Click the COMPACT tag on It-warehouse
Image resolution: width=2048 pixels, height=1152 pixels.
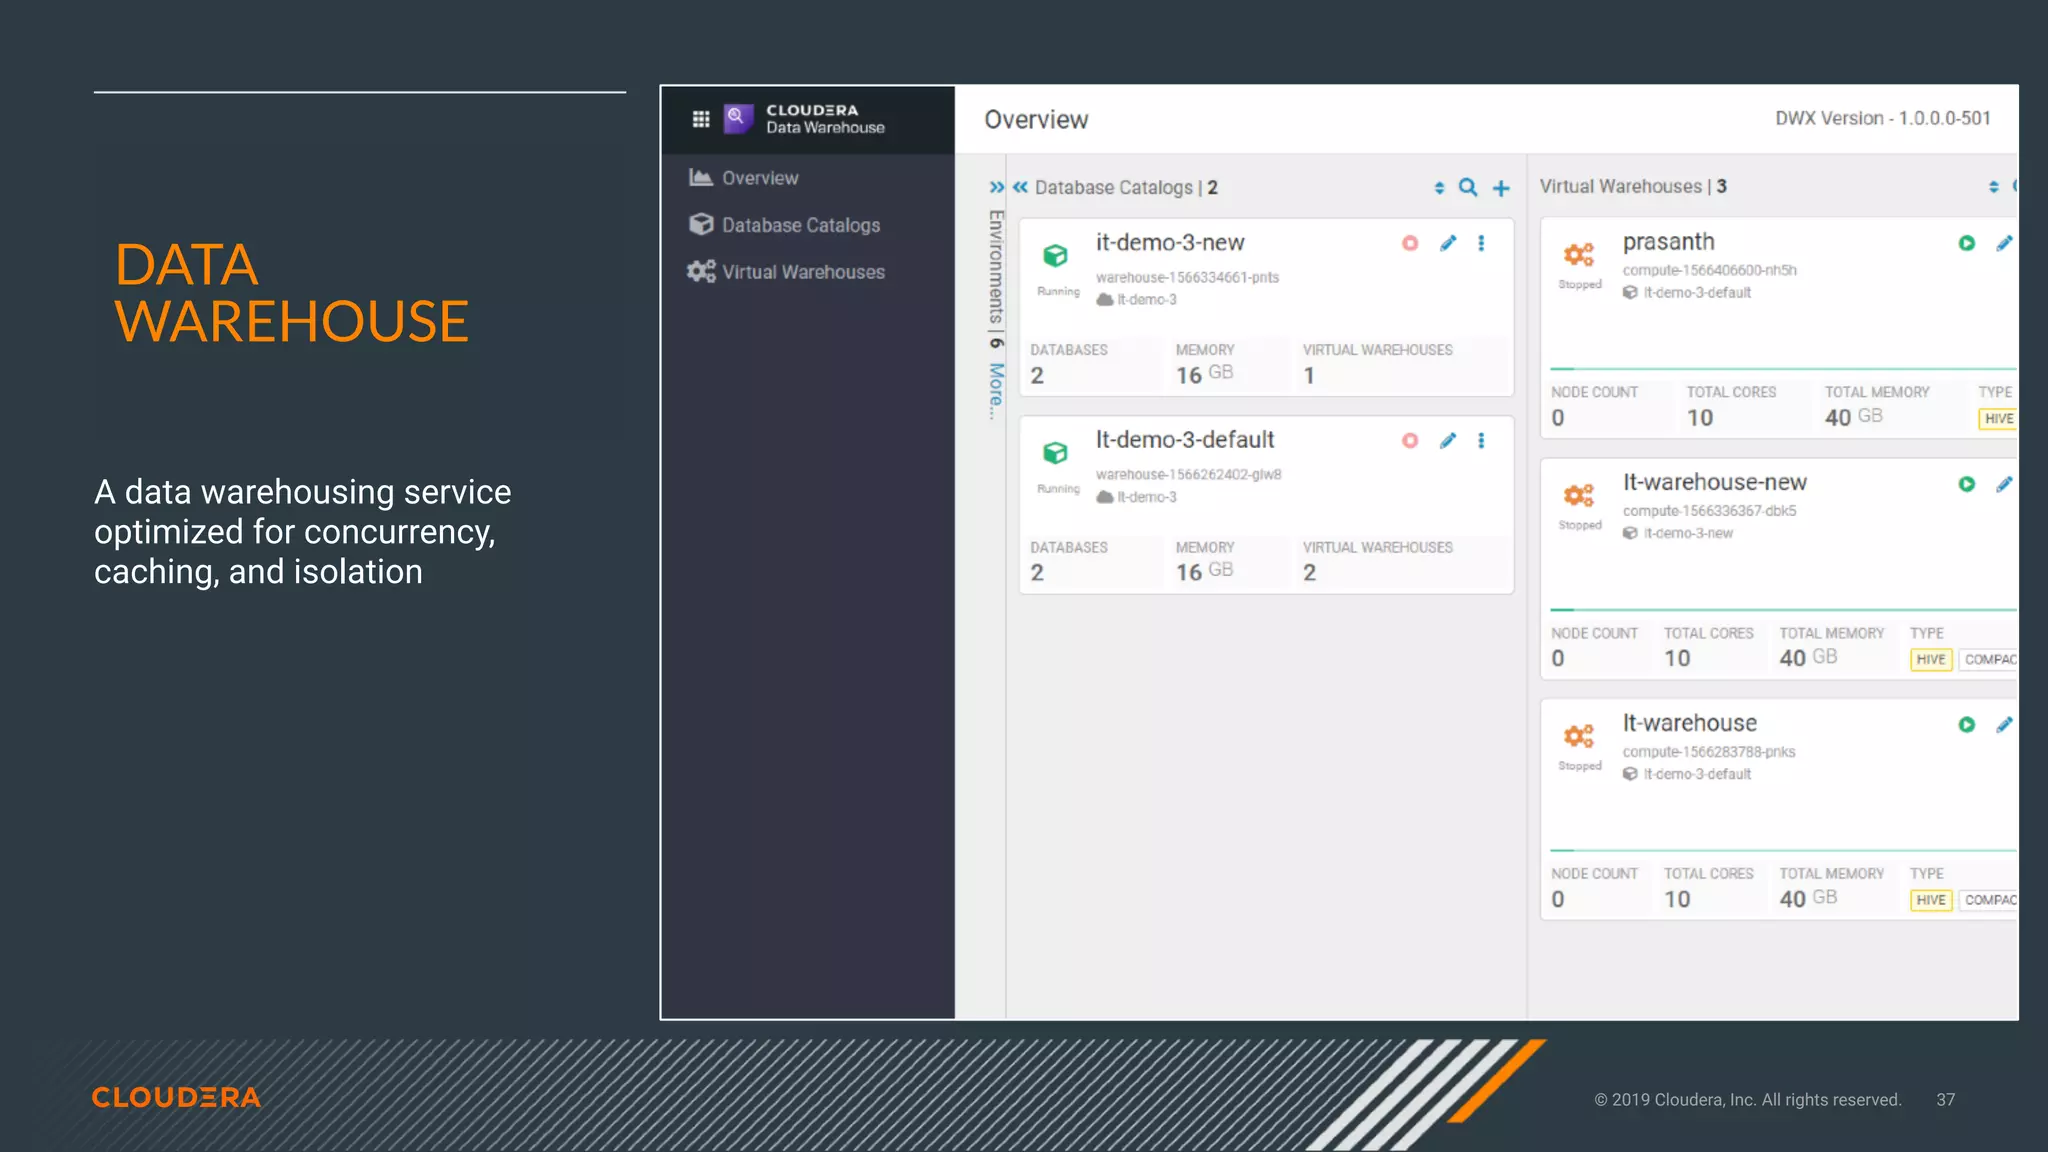(x=1989, y=900)
